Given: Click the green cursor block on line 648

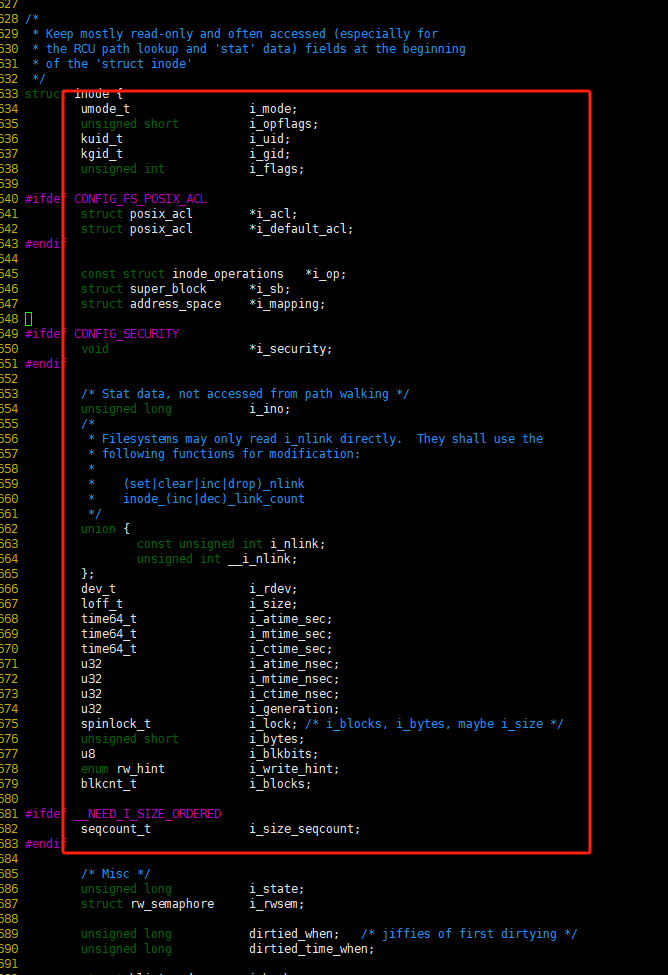Looking at the screenshot, I should [x=29, y=319].
